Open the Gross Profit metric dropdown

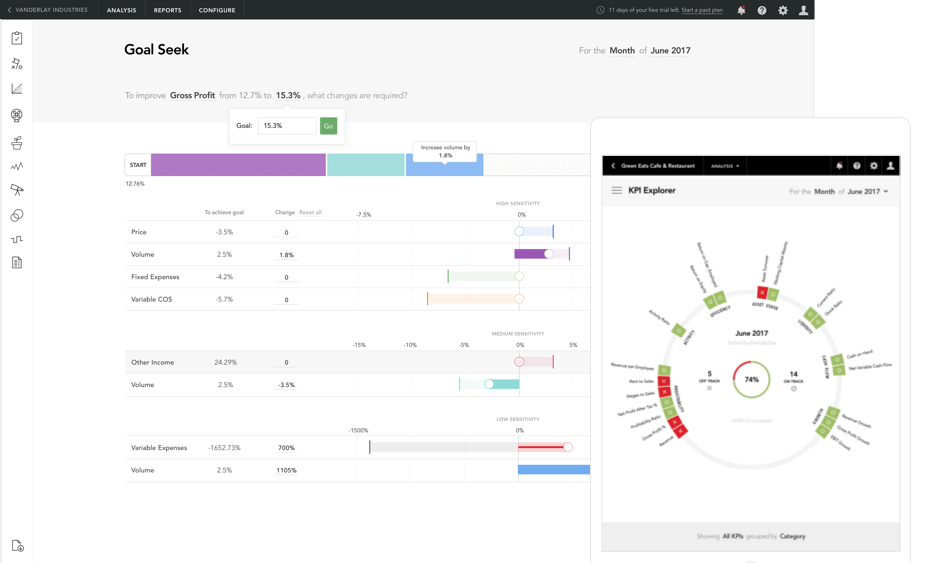(x=192, y=96)
